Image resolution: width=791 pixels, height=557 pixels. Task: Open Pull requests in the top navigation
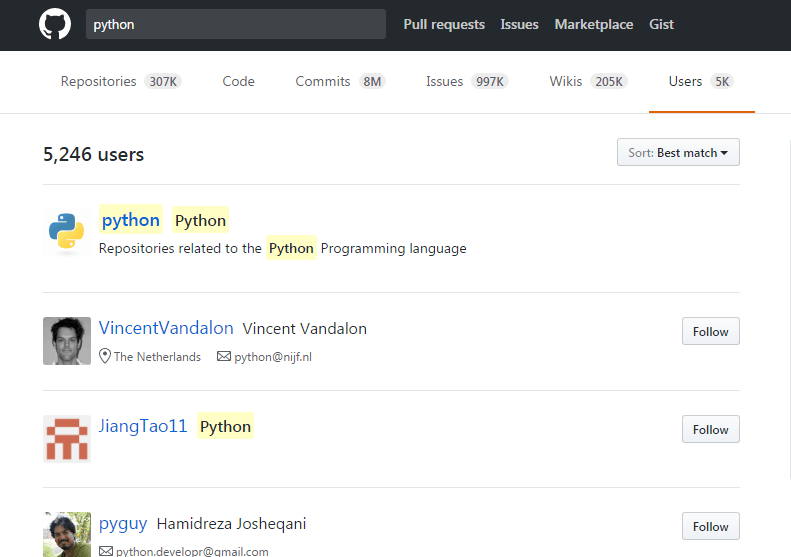tap(444, 24)
